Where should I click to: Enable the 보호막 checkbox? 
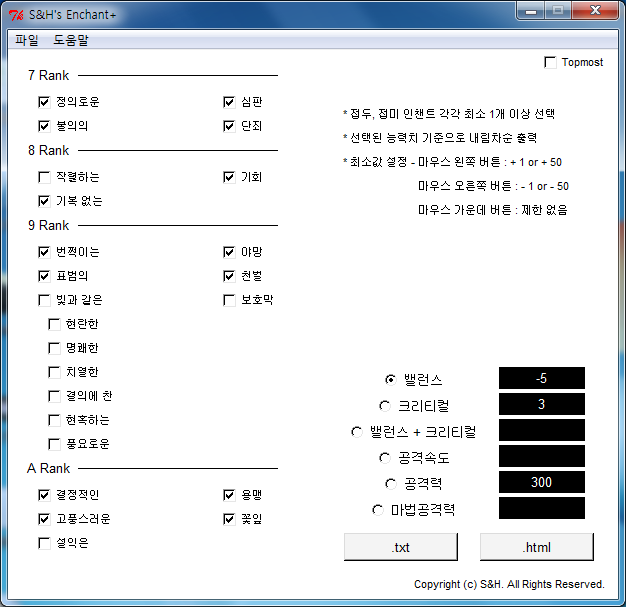click(x=229, y=300)
